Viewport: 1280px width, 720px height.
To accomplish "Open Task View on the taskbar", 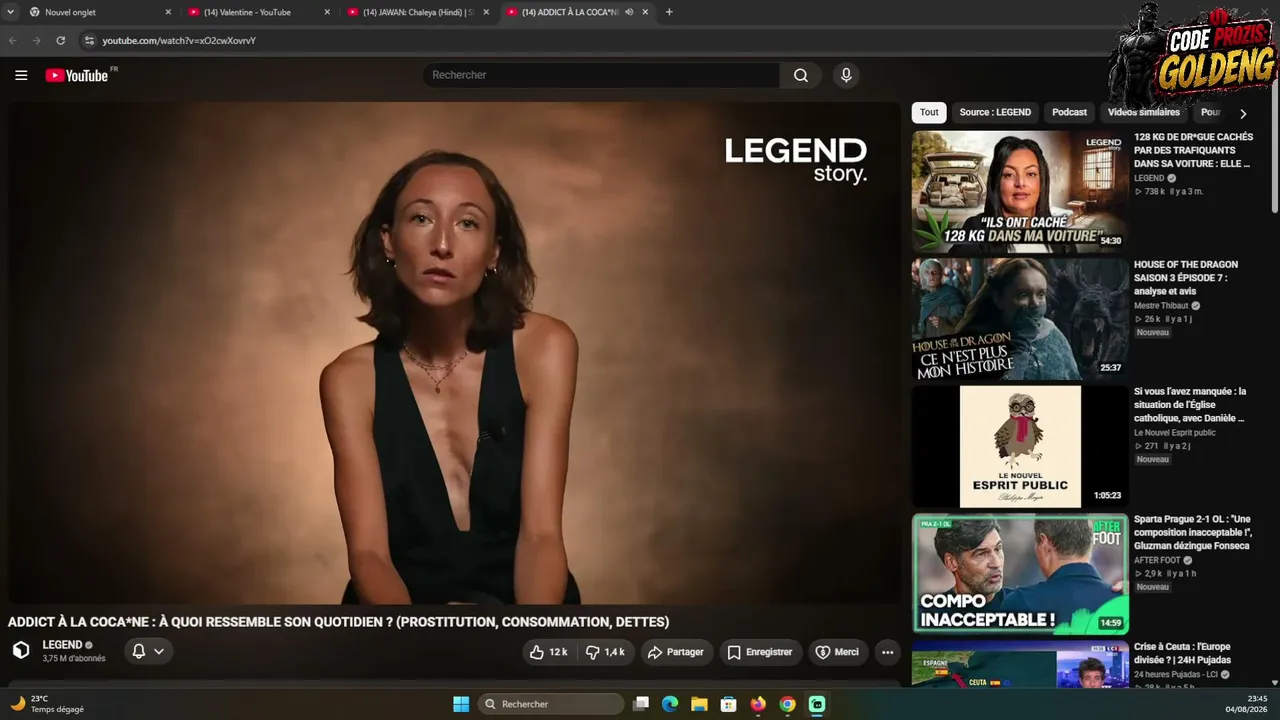I will coord(641,704).
